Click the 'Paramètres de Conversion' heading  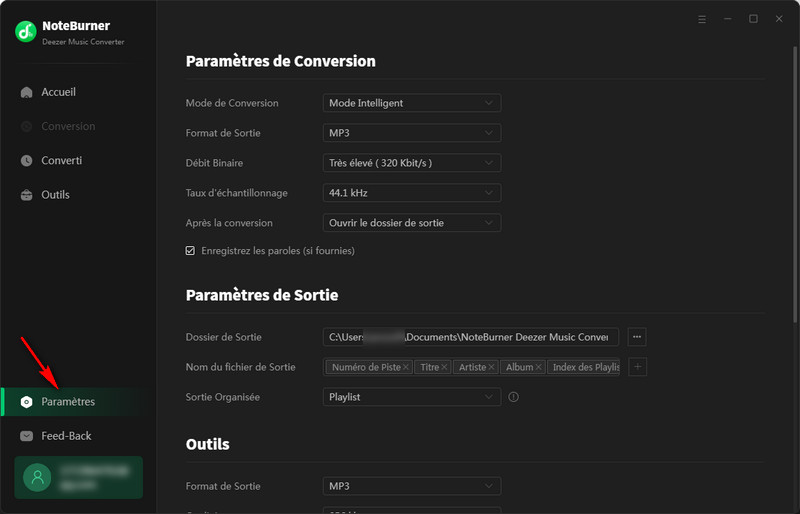(x=281, y=61)
